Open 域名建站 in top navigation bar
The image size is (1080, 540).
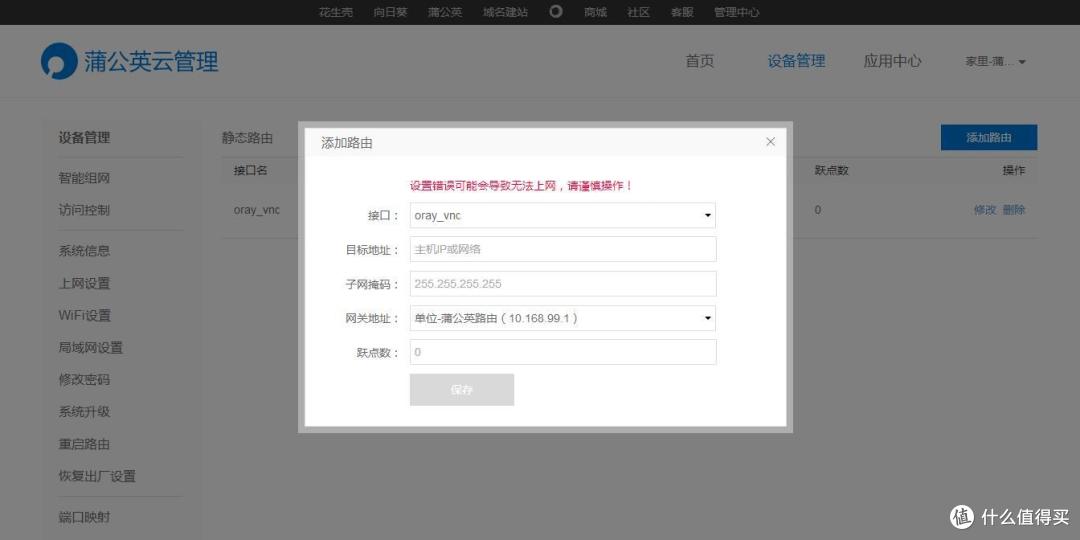(x=506, y=12)
